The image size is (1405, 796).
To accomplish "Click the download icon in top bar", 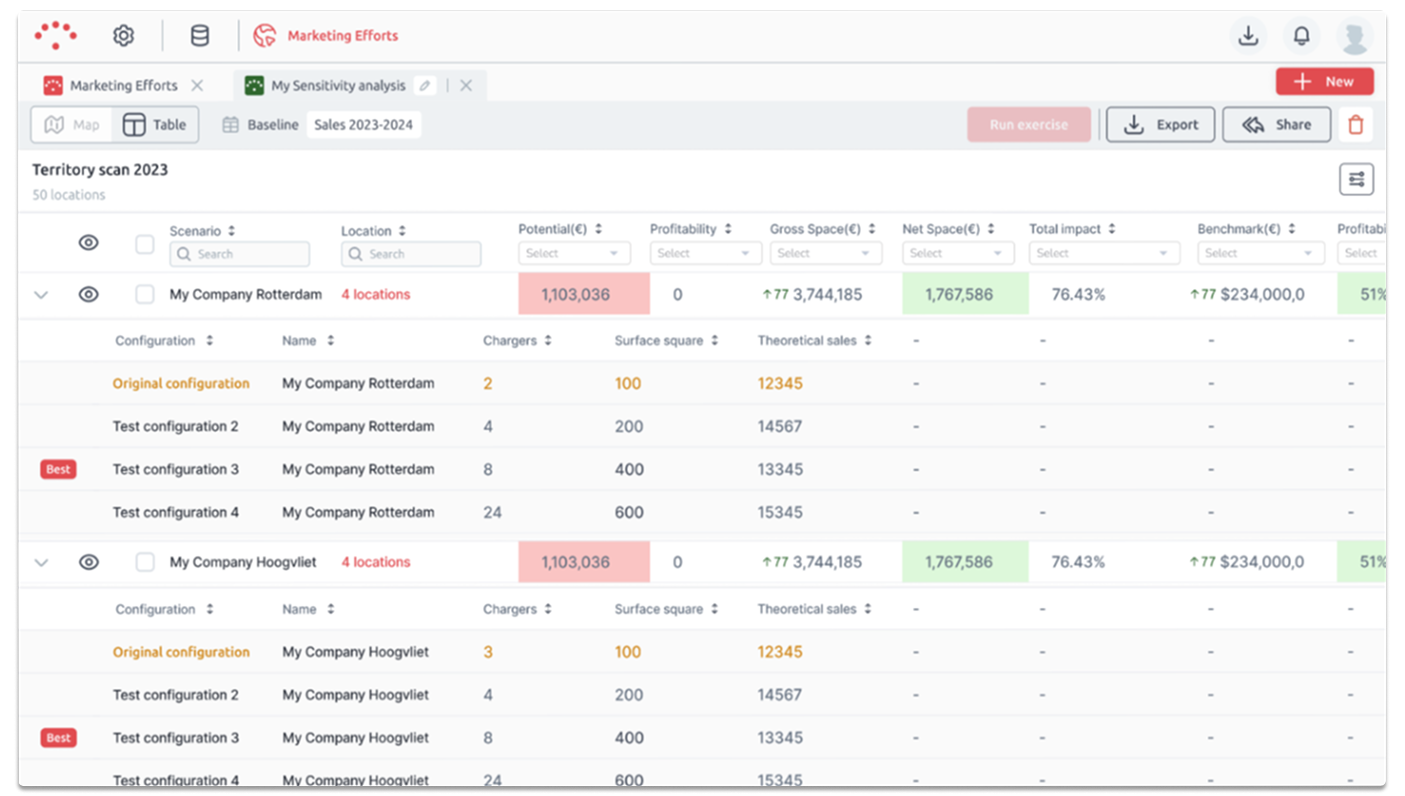I will tap(1247, 36).
